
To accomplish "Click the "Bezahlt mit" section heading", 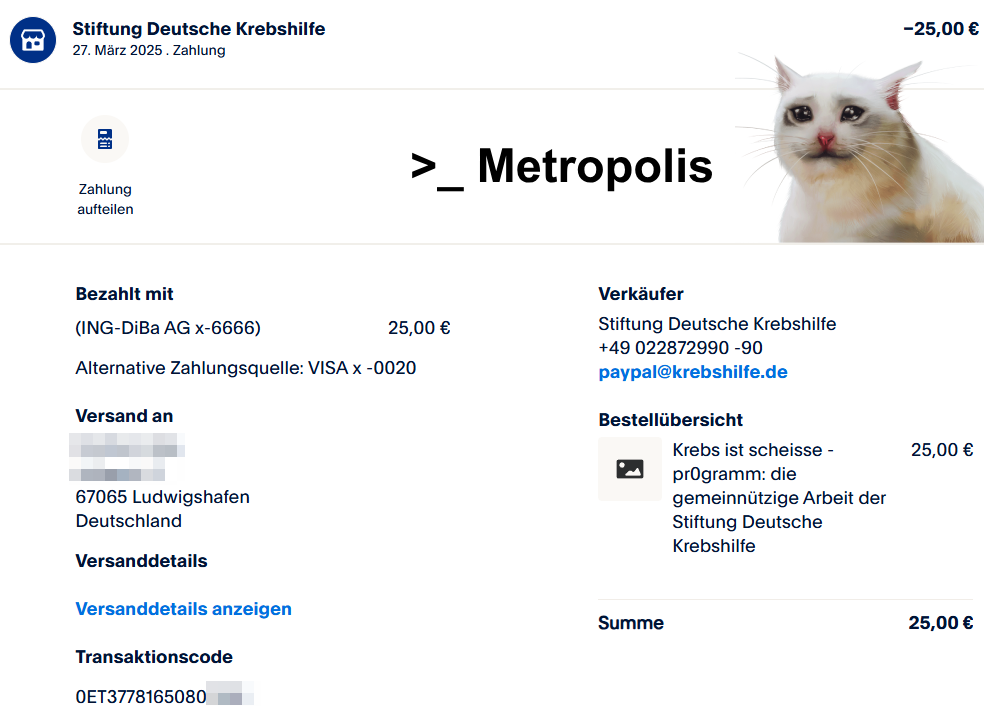I will (x=125, y=294).
